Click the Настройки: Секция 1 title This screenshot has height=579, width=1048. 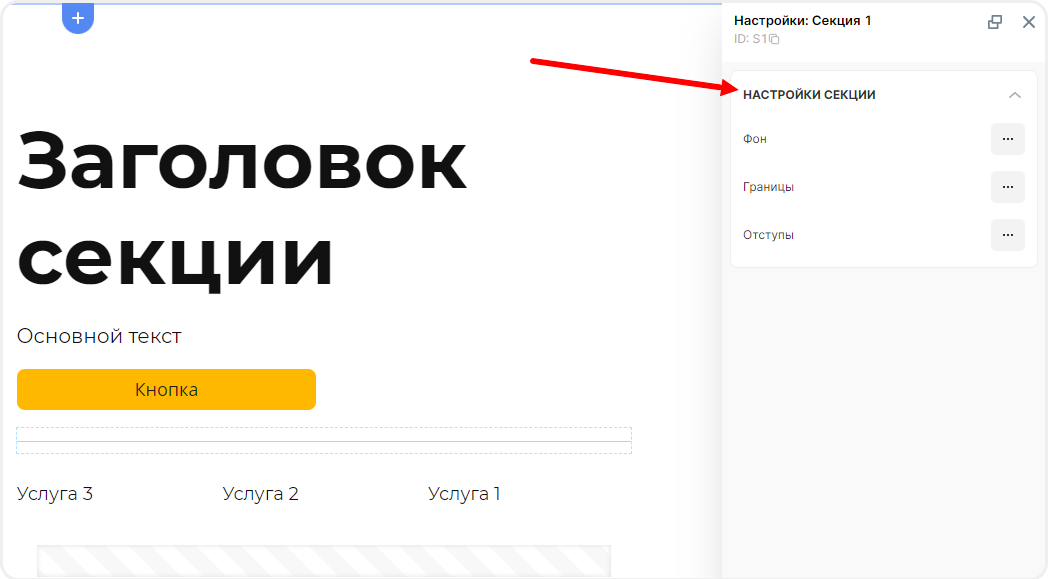coord(803,21)
